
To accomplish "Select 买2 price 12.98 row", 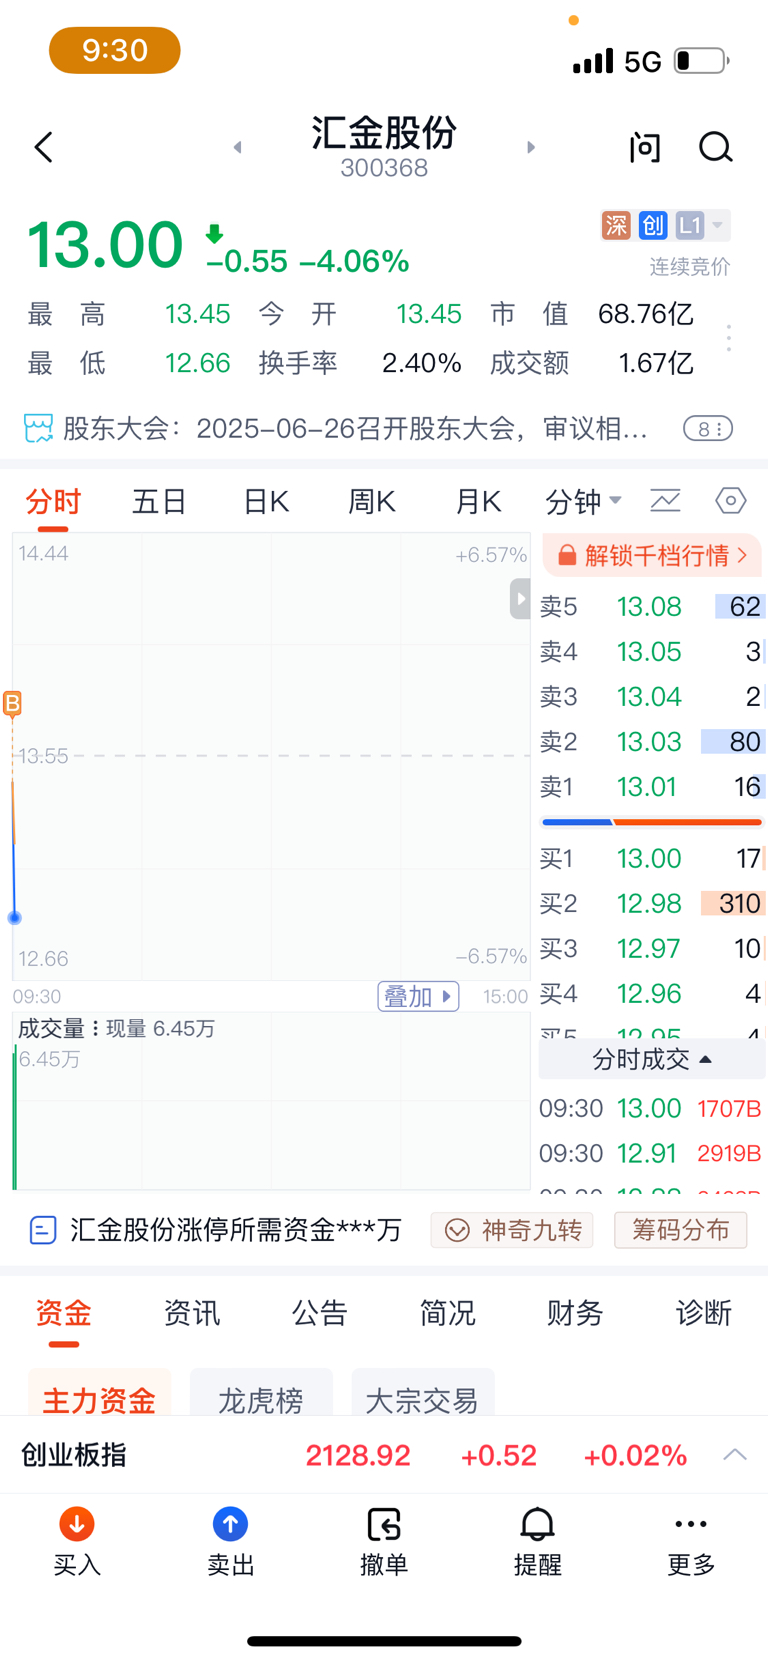I will pyautogui.click(x=652, y=904).
